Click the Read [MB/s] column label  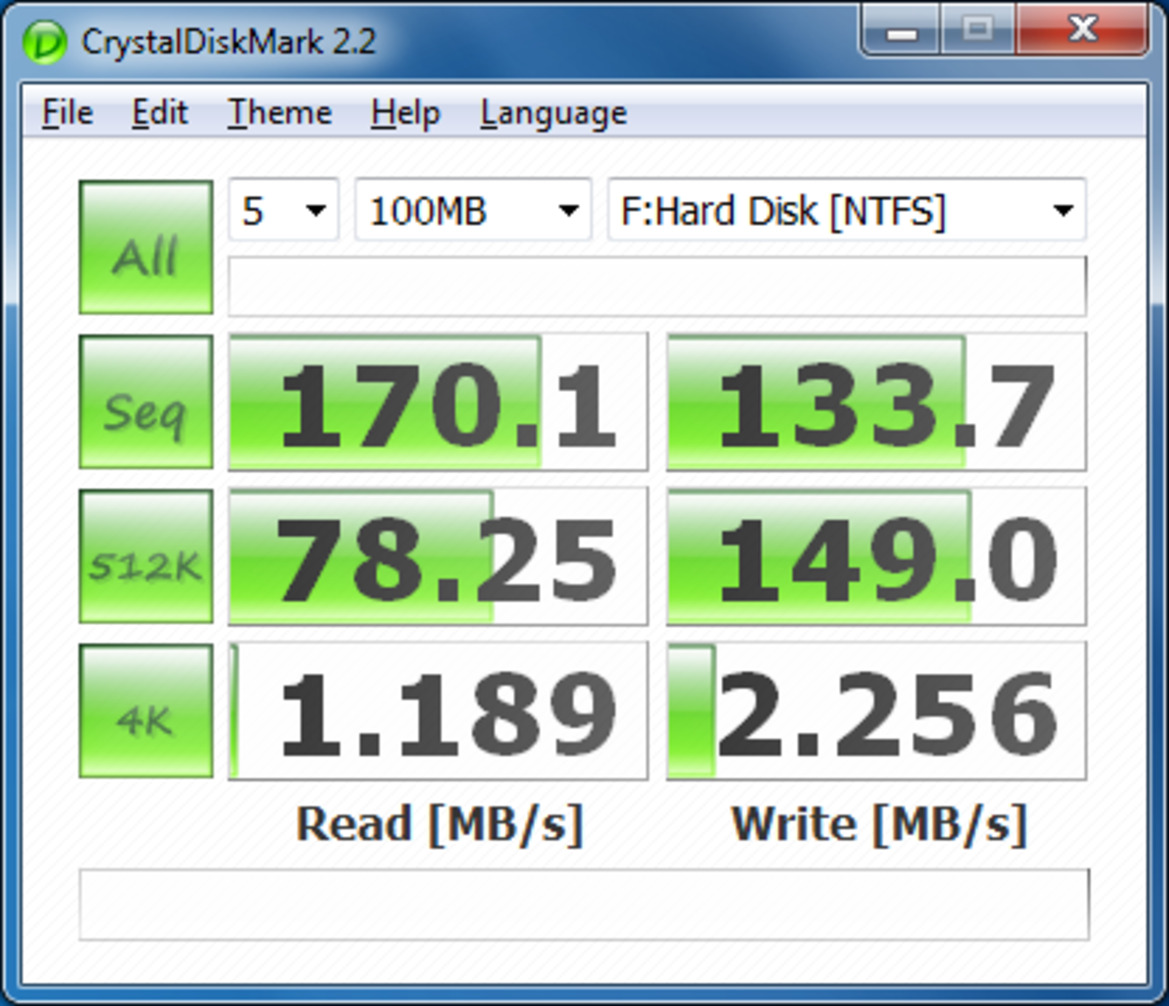click(439, 825)
